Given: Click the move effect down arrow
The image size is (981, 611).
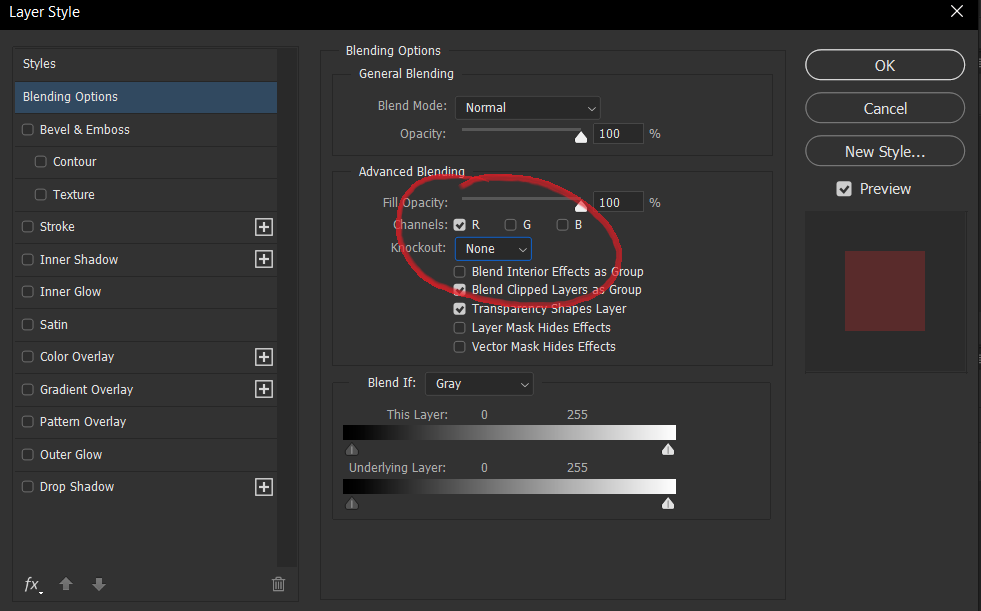Looking at the screenshot, I should click(x=98, y=584).
